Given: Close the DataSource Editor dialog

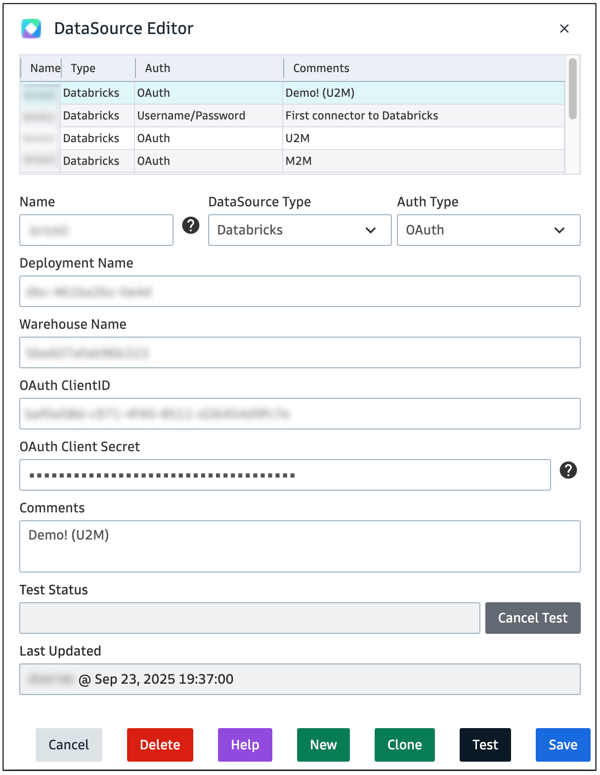Looking at the screenshot, I should [x=564, y=29].
